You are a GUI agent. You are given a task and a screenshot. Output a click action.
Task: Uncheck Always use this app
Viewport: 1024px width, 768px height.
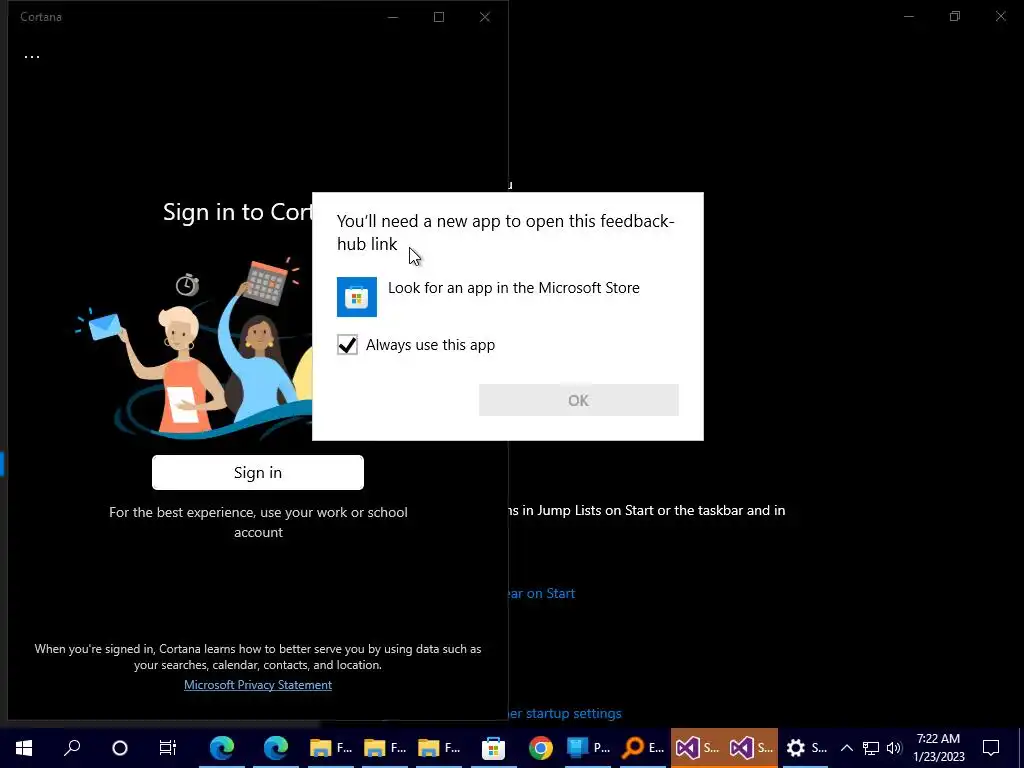(x=347, y=345)
